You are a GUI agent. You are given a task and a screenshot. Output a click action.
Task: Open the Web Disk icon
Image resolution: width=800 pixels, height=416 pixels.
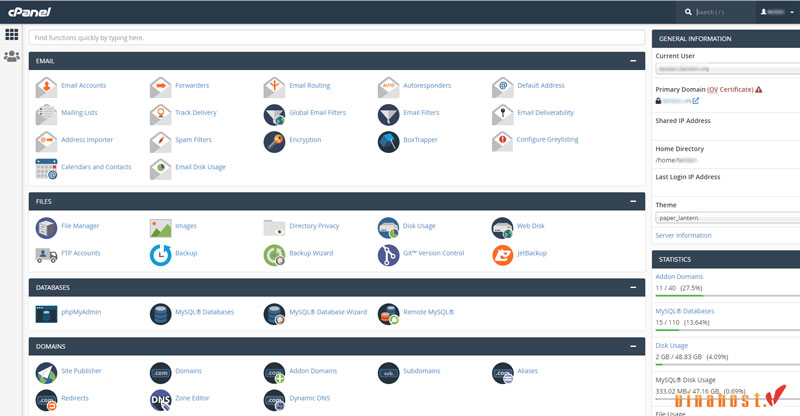tap(503, 228)
